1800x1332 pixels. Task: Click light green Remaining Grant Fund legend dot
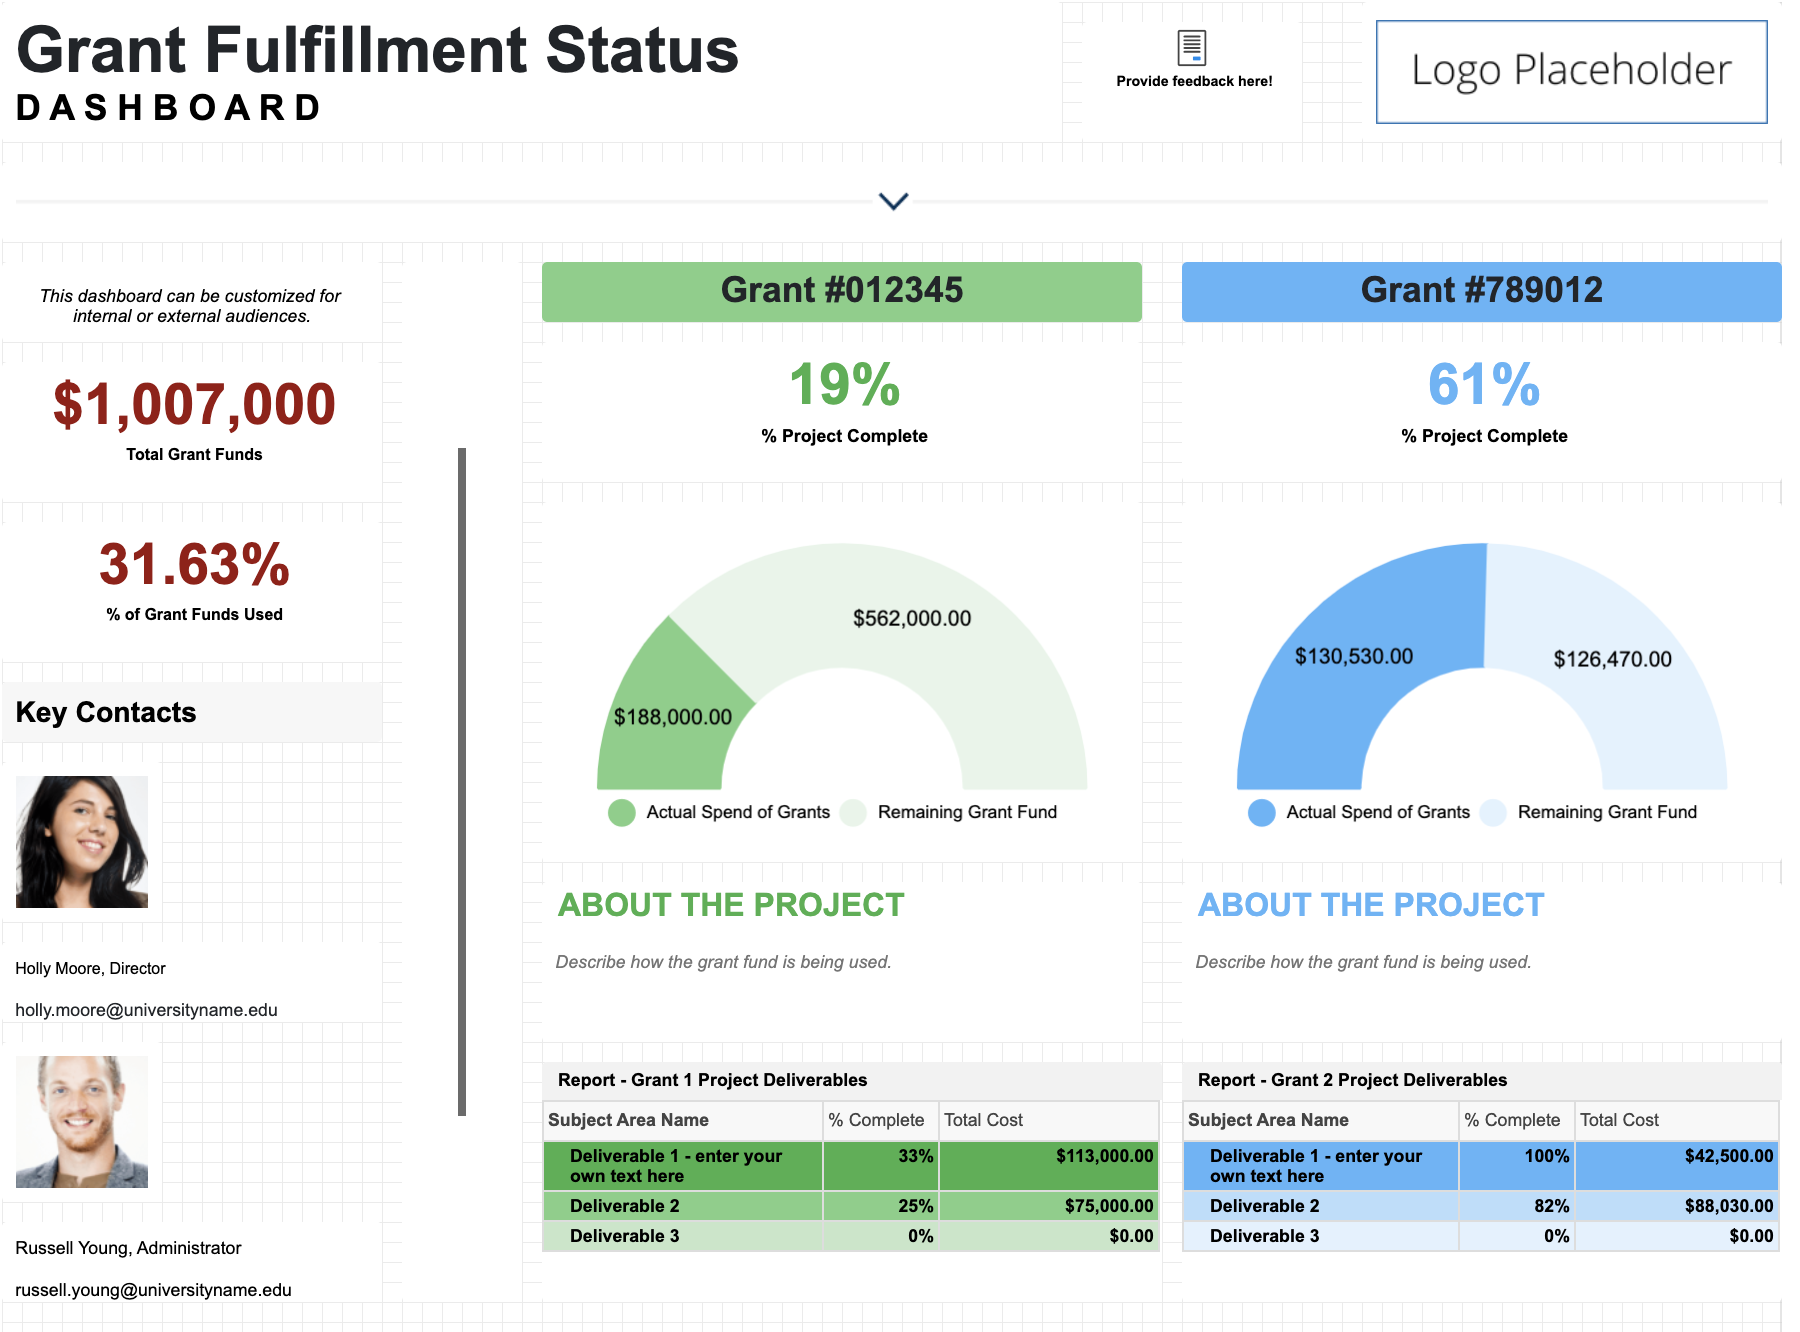click(x=853, y=812)
